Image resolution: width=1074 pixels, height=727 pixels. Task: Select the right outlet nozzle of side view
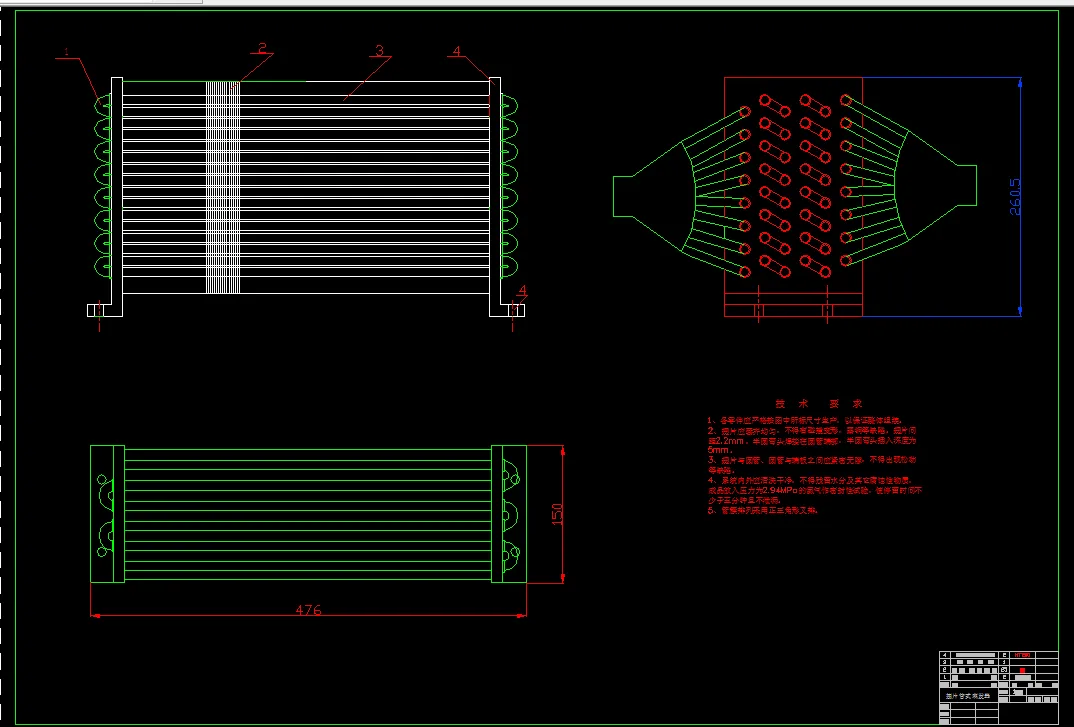tap(966, 184)
